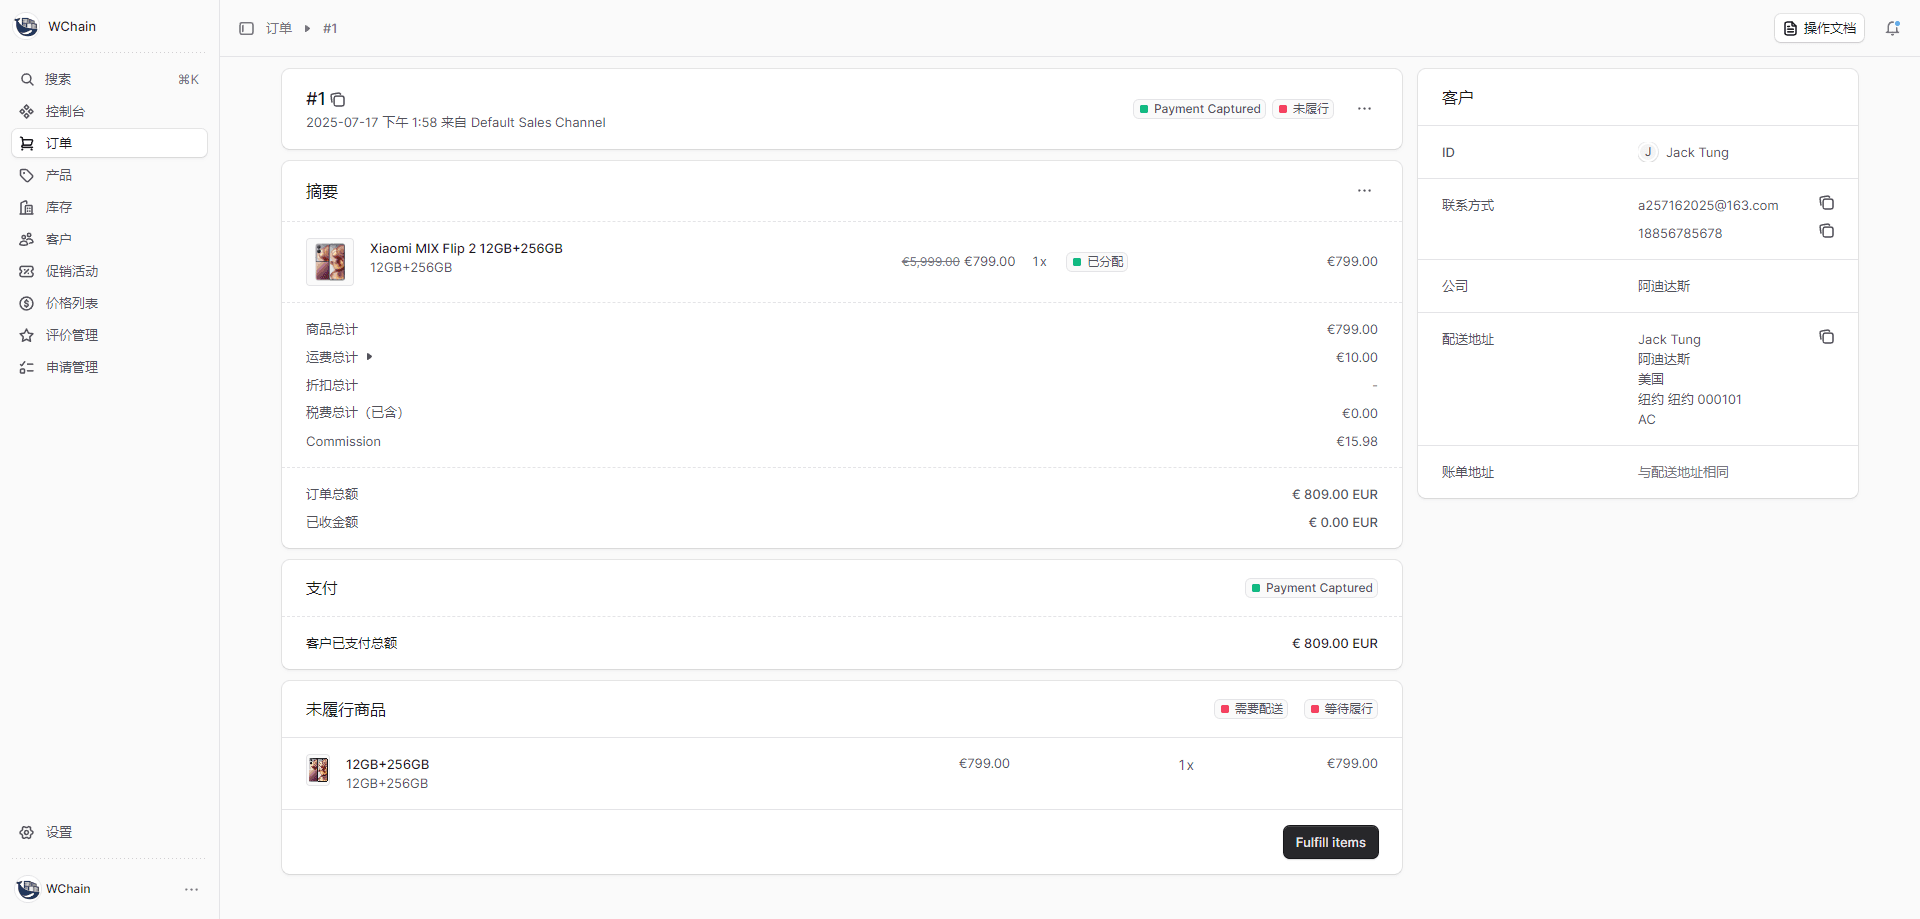Click the Jack Tung customer link

tap(1696, 153)
